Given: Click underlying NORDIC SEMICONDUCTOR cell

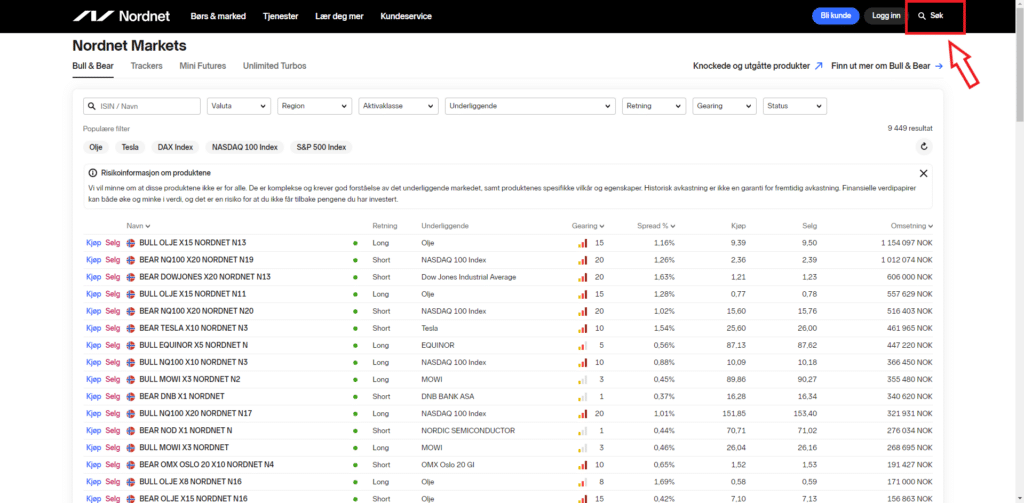Looking at the screenshot, I should (x=468, y=430).
